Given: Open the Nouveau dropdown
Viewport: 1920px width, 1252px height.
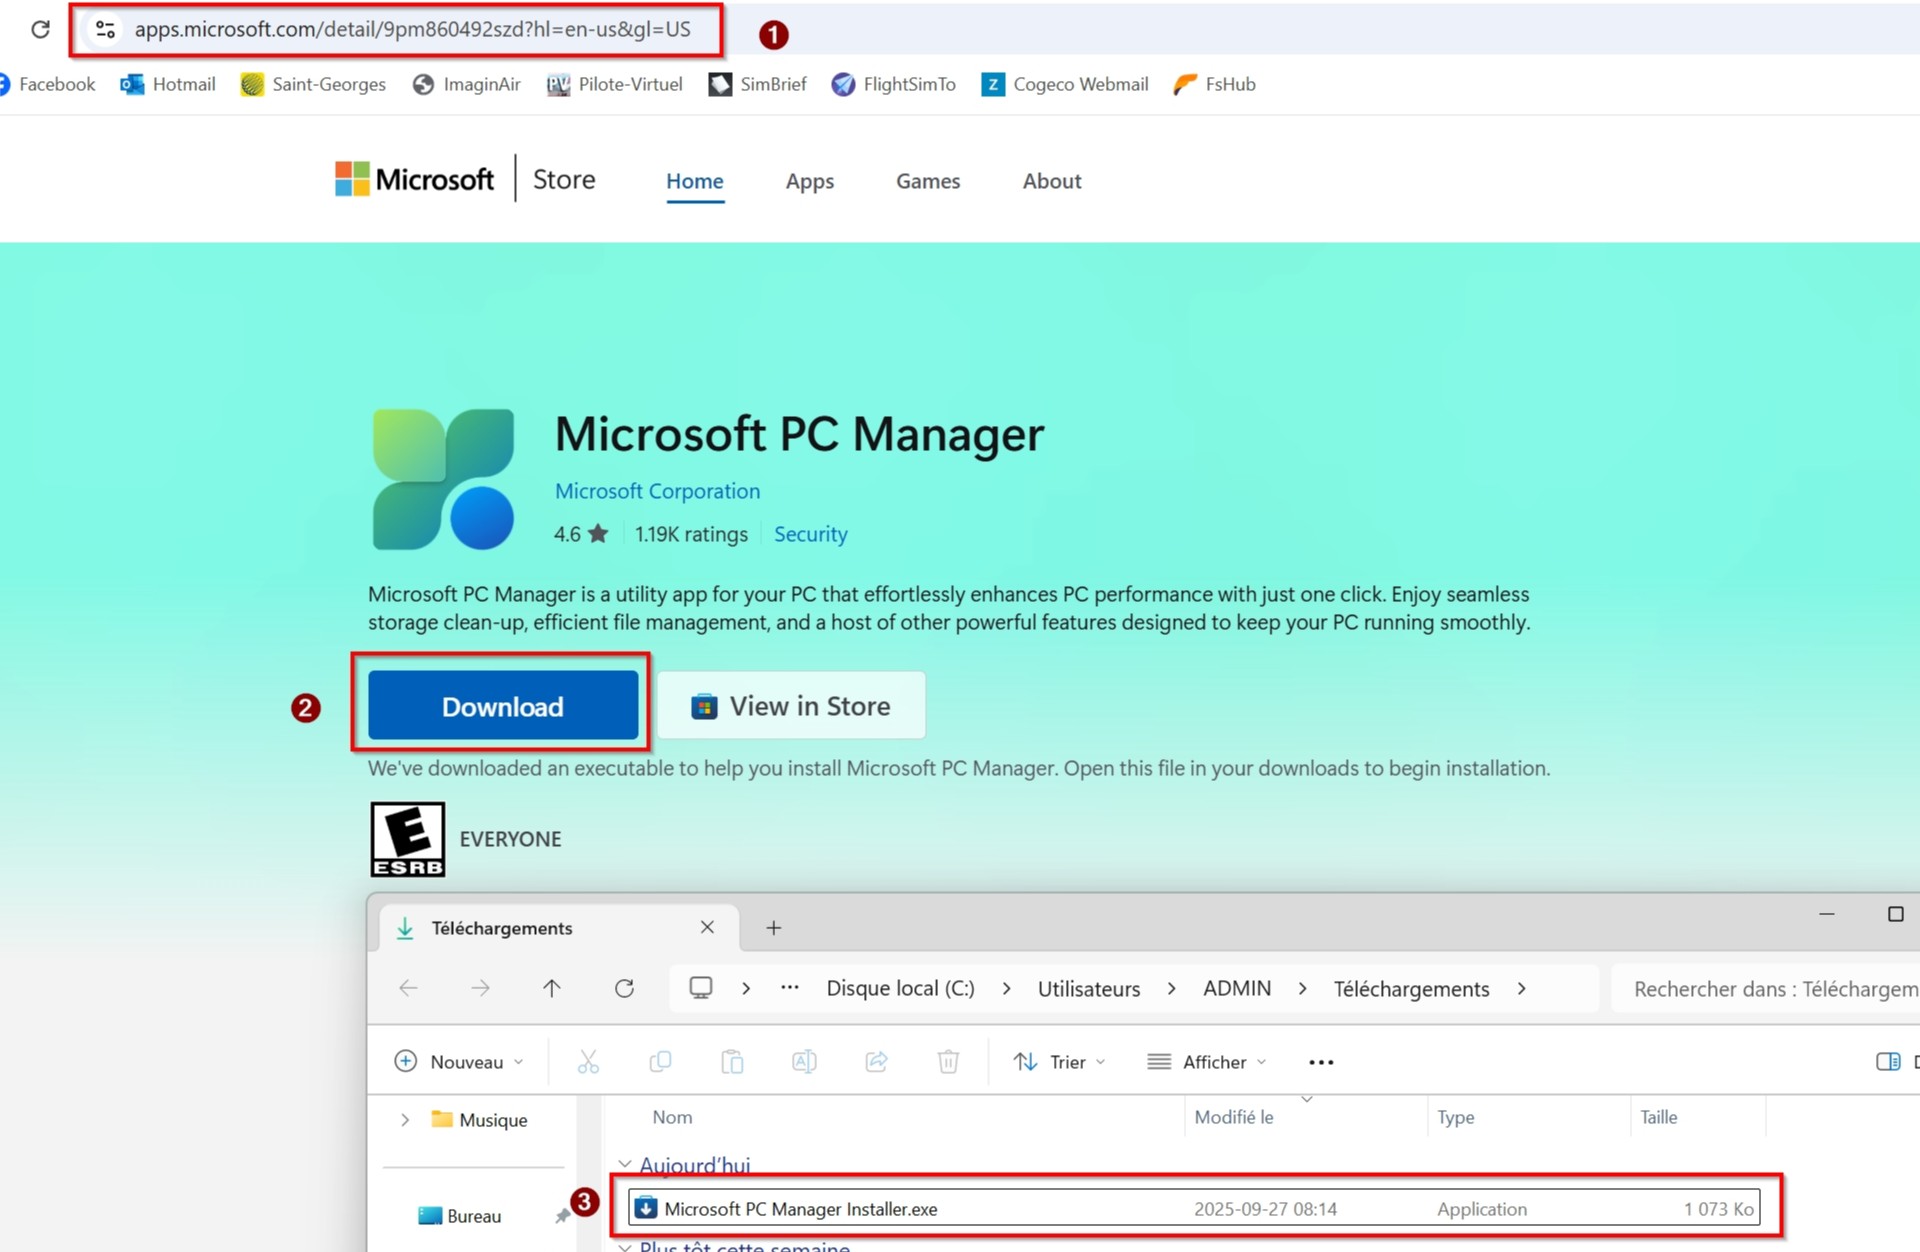Looking at the screenshot, I should coord(460,1062).
